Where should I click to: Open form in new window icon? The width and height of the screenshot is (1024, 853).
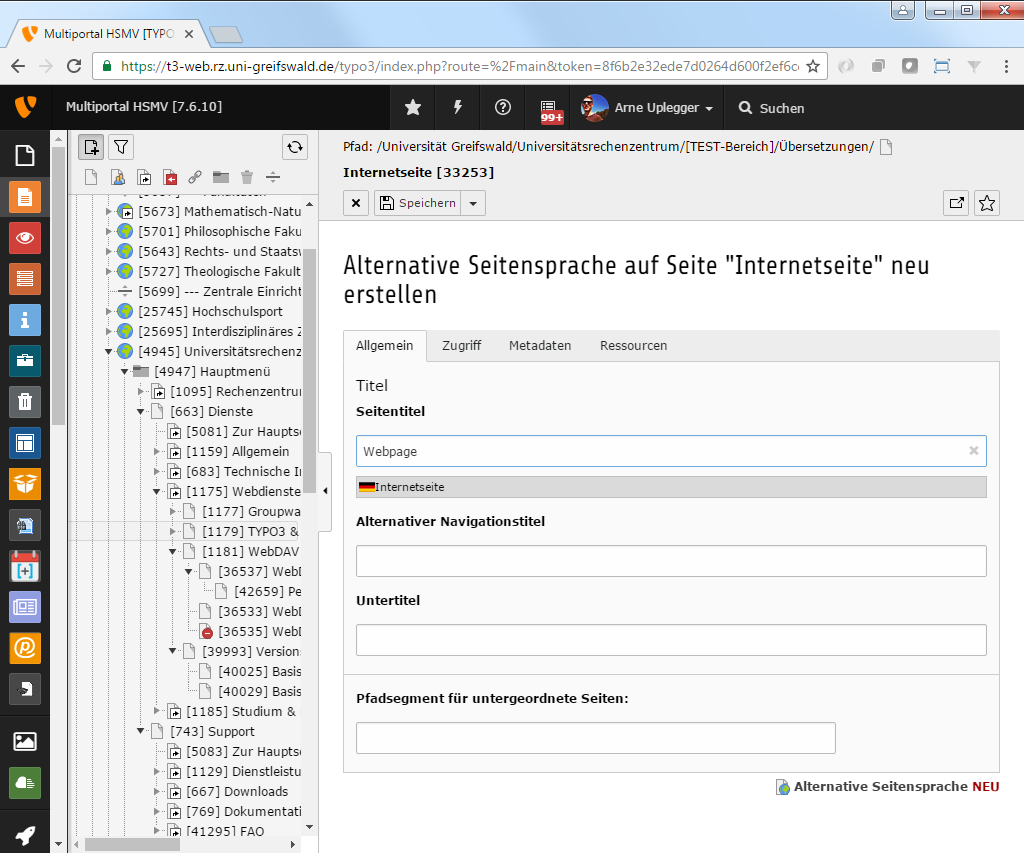(957, 203)
